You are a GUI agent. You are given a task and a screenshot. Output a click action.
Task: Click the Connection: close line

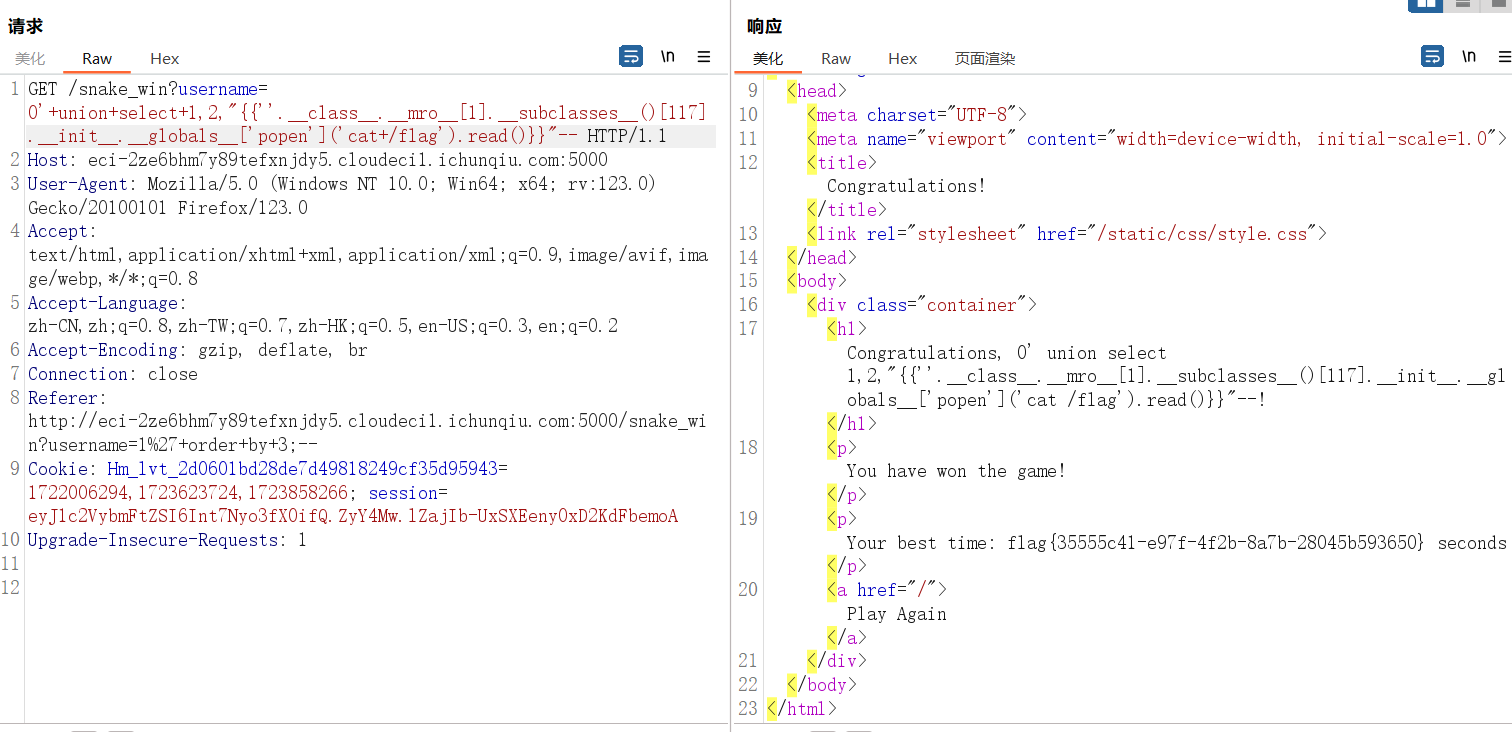click(x=113, y=374)
